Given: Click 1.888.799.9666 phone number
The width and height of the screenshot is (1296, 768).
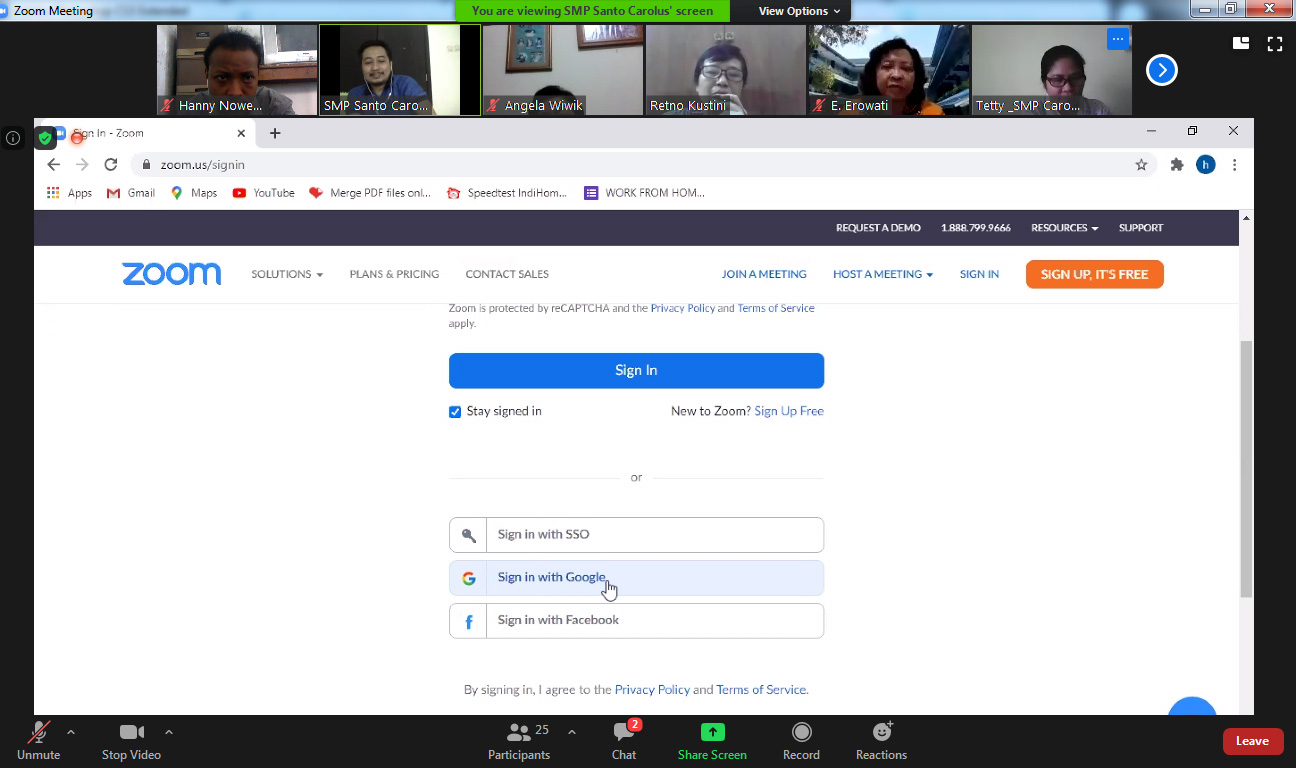Looking at the screenshot, I should click(x=976, y=228).
